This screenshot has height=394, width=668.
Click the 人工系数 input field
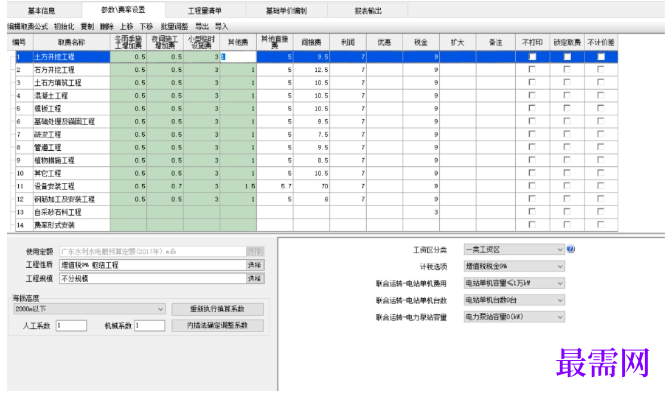(x=71, y=325)
